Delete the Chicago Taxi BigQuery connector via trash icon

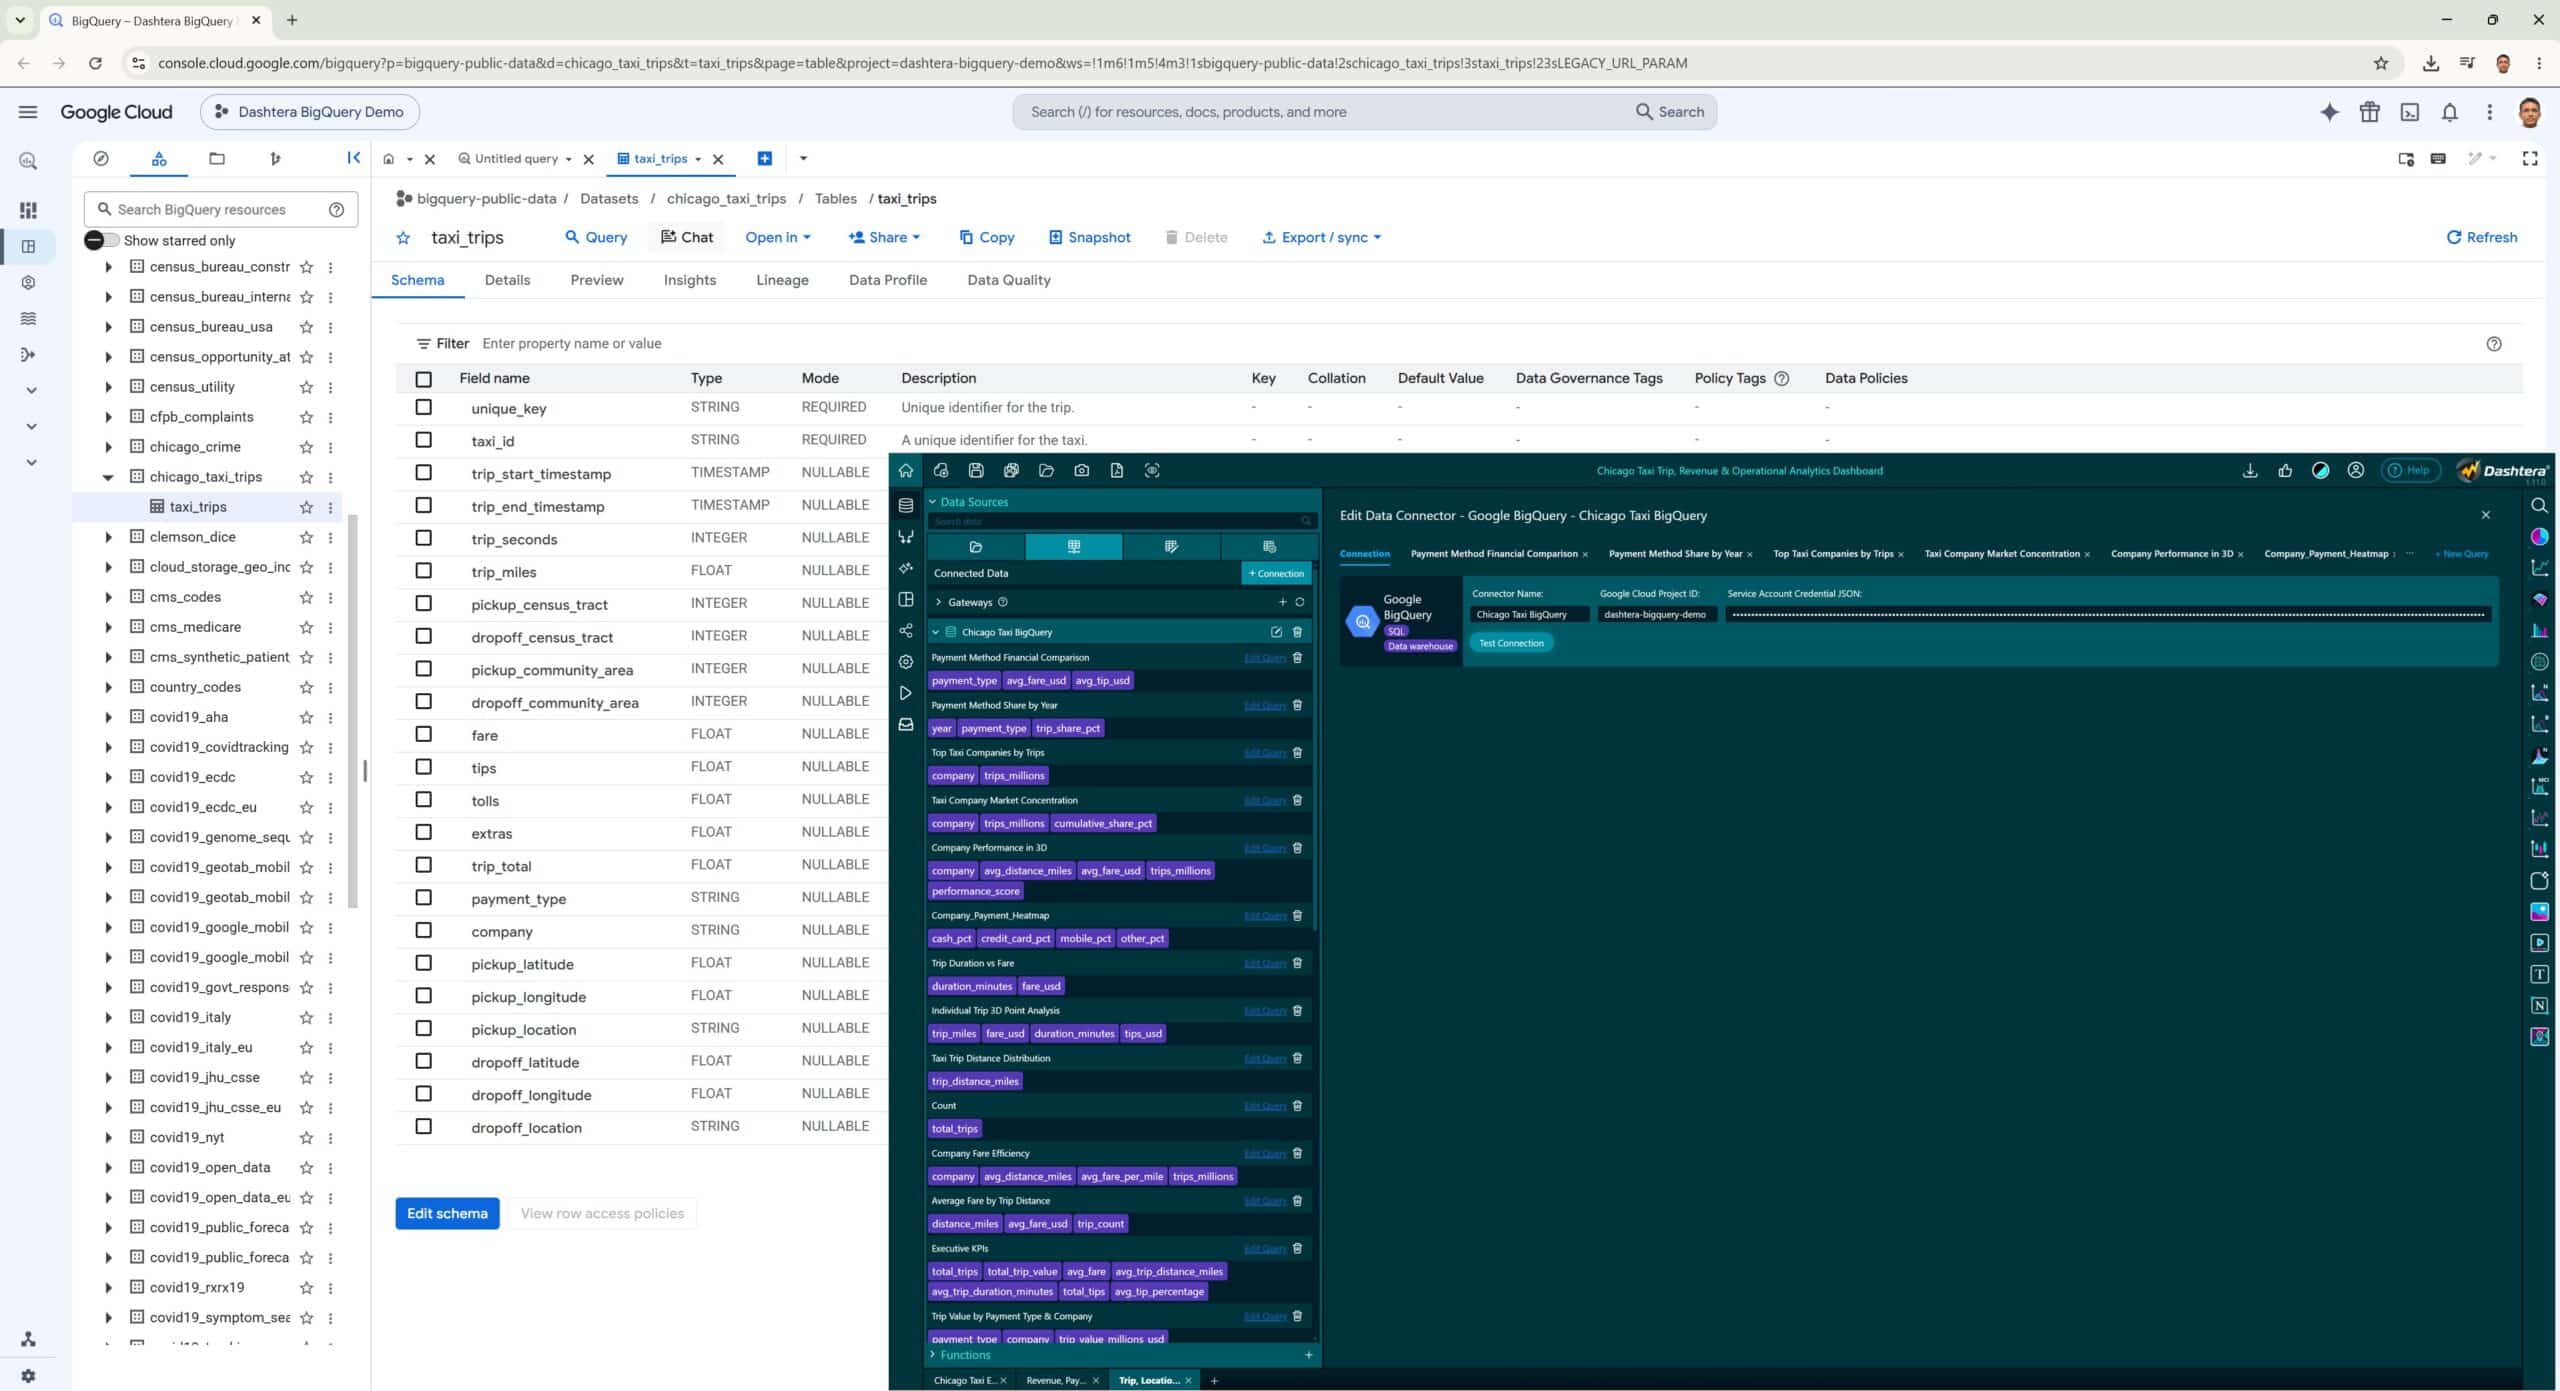pyautogui.click(x=1298, y=632)
